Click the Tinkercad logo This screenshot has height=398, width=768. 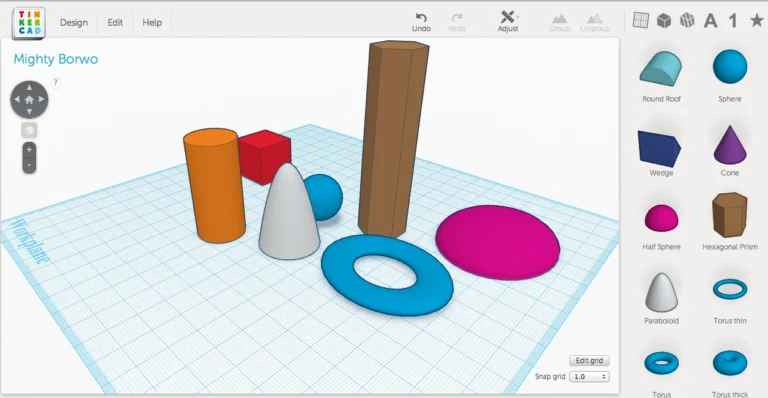pyautogui.click(x=29, y=23)
